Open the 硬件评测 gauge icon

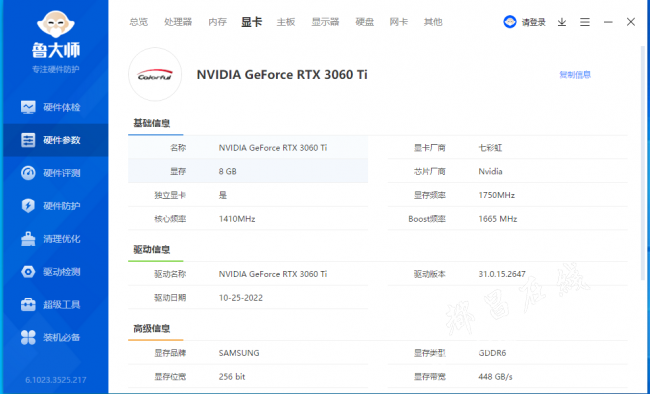28,173
